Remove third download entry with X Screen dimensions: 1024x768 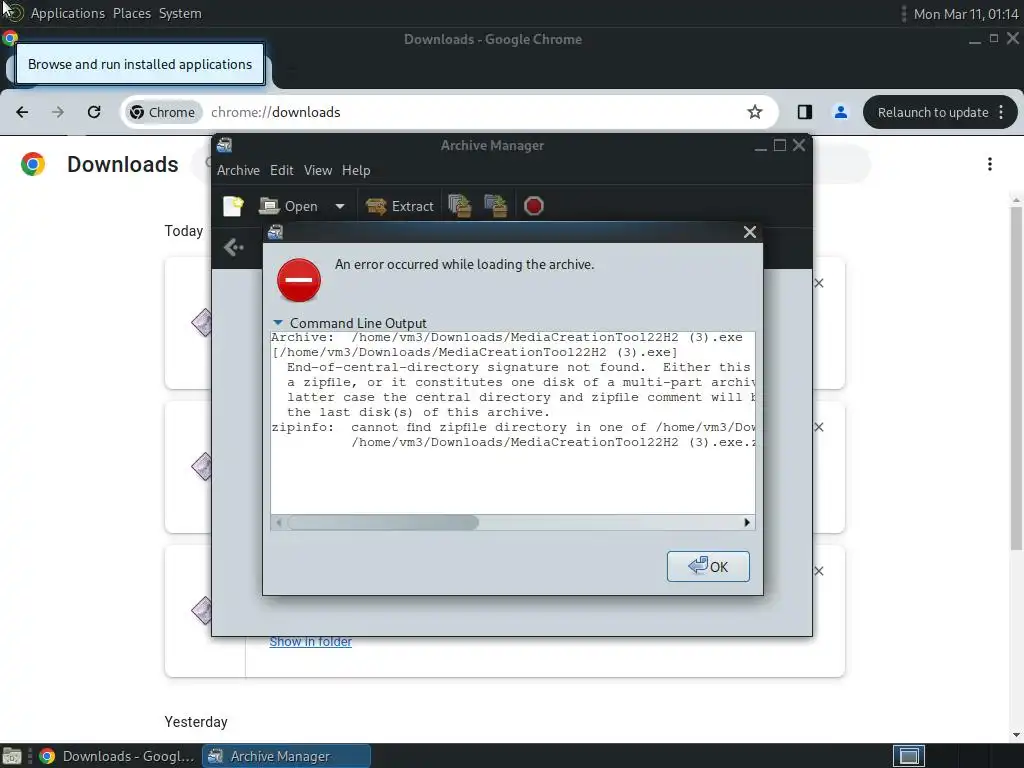tap(819, 571)
